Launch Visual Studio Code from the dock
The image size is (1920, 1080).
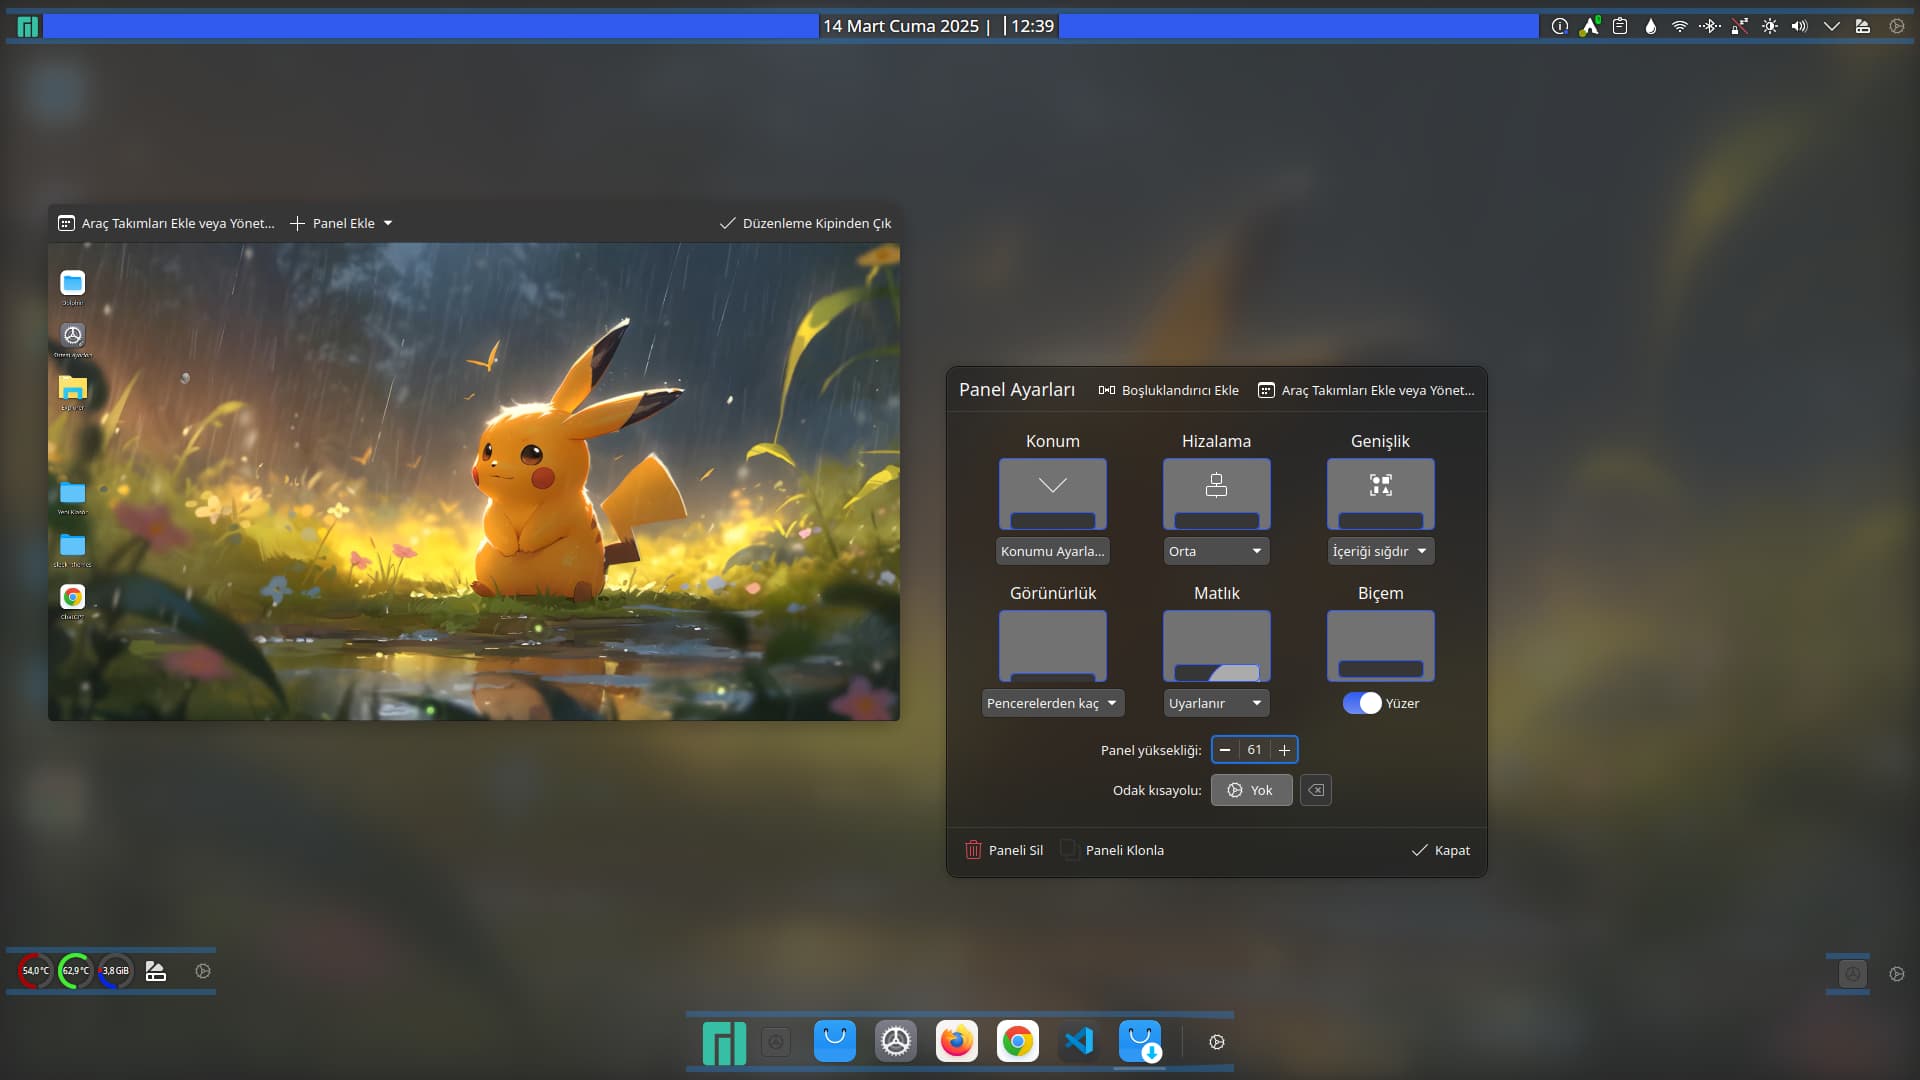tap(1079, 1041)
